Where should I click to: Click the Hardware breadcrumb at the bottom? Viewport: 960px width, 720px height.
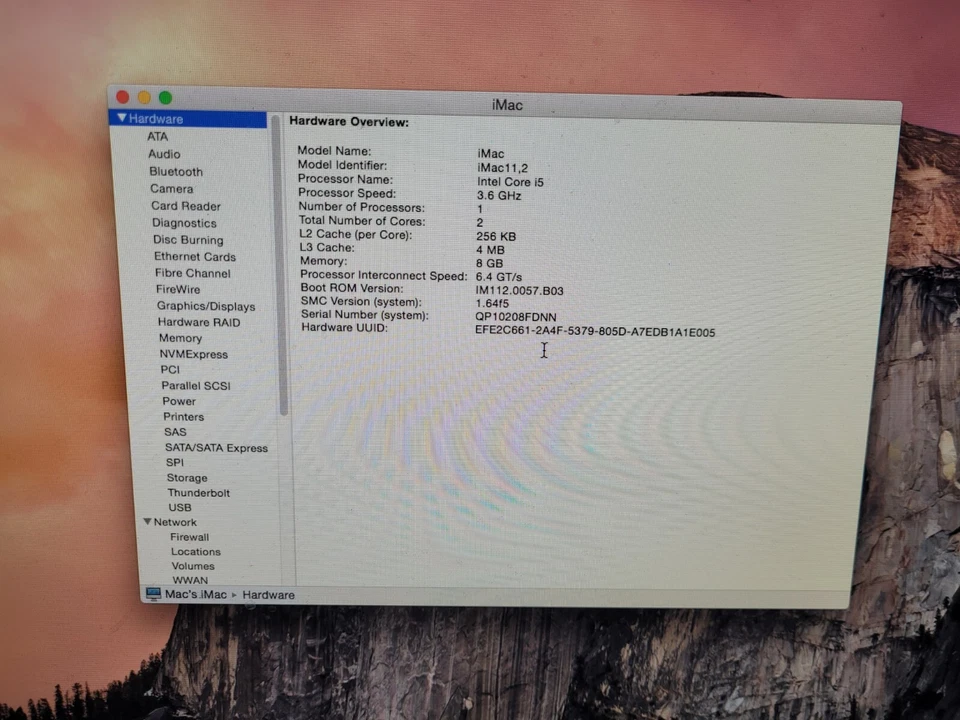[268, 594]
